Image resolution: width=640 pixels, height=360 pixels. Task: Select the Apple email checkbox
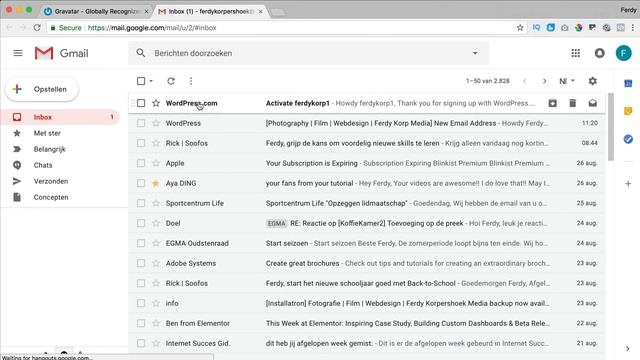pyautogui.click(x=141, y=163)
